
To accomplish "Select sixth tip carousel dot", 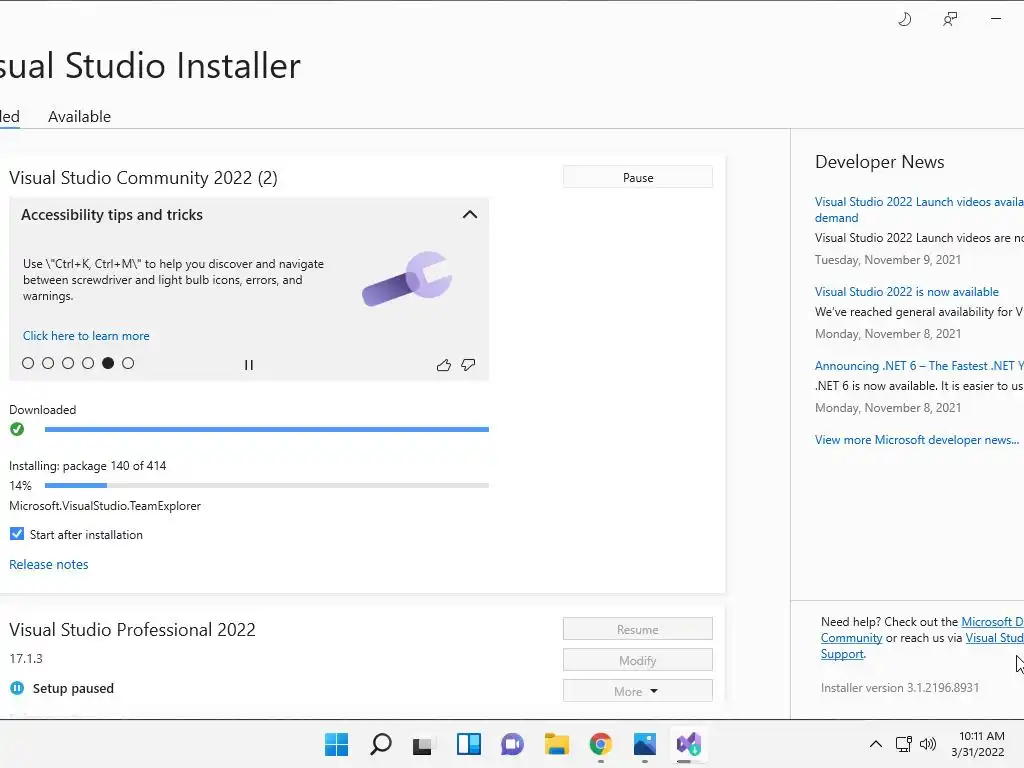I will click(128, 363).
